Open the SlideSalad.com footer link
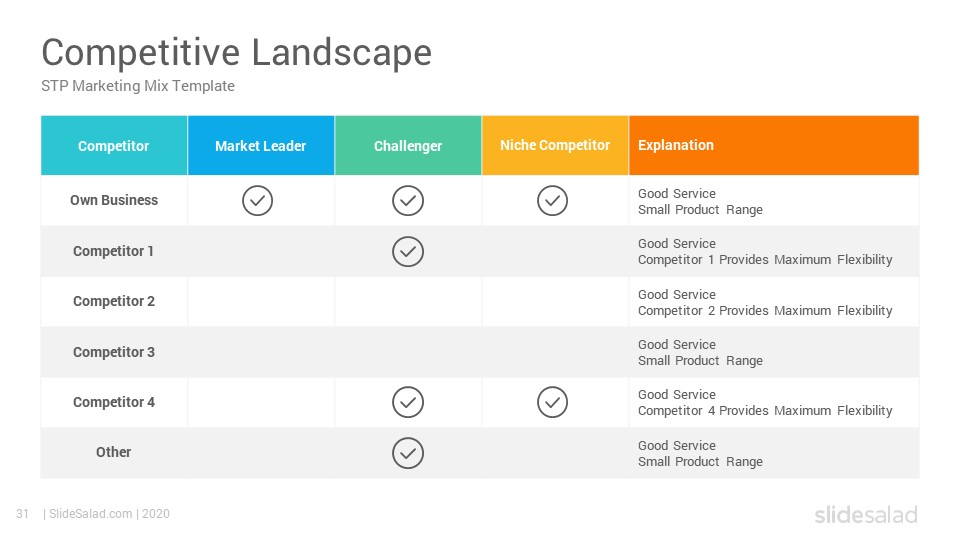960x540 pixels. (x=91, y=514)
